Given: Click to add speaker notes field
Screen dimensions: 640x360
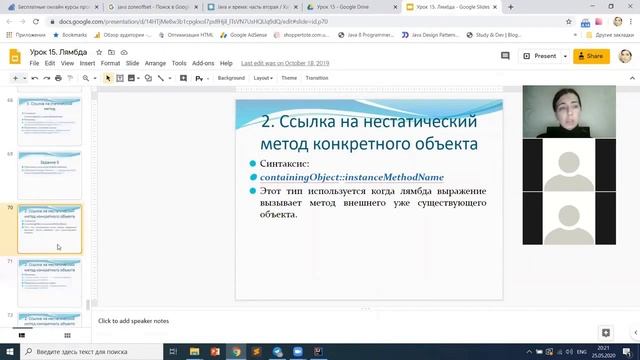Looking at the screenshot, I should [133, 321].
